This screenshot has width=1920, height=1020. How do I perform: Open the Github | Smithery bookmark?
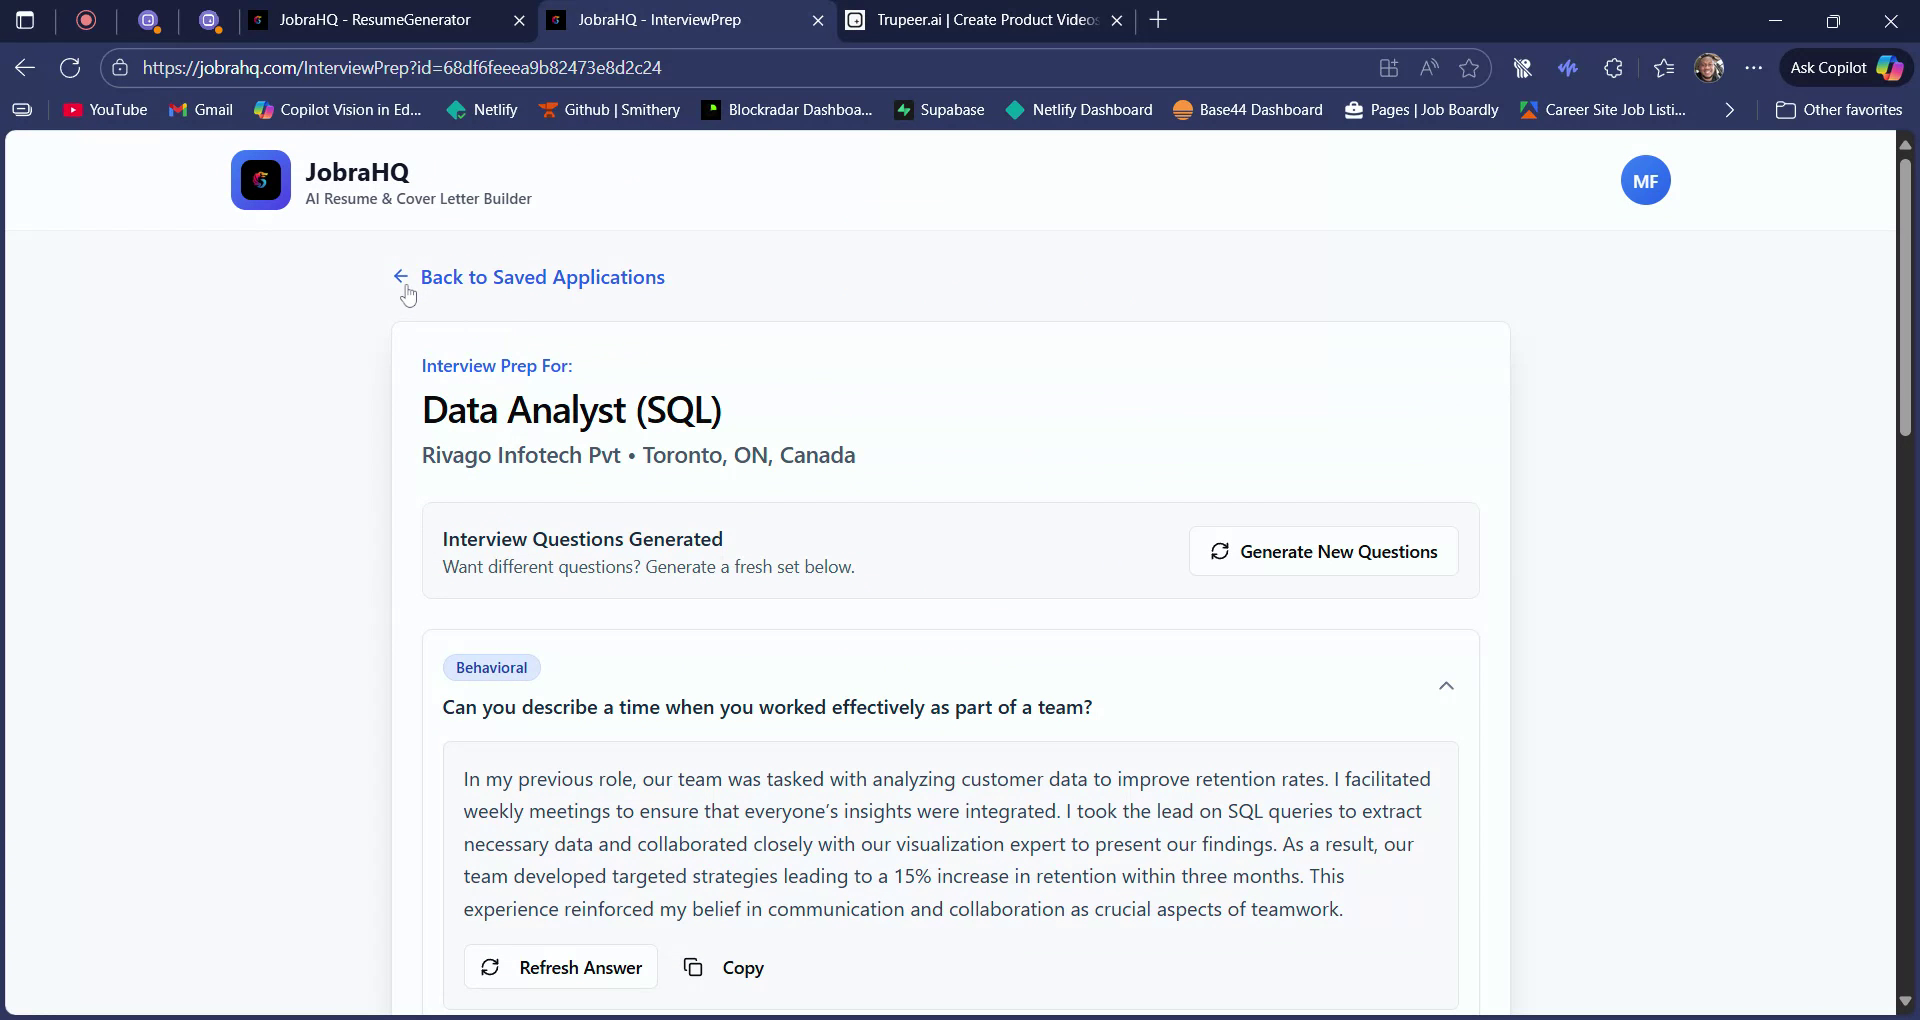click(x=610, y=110)
